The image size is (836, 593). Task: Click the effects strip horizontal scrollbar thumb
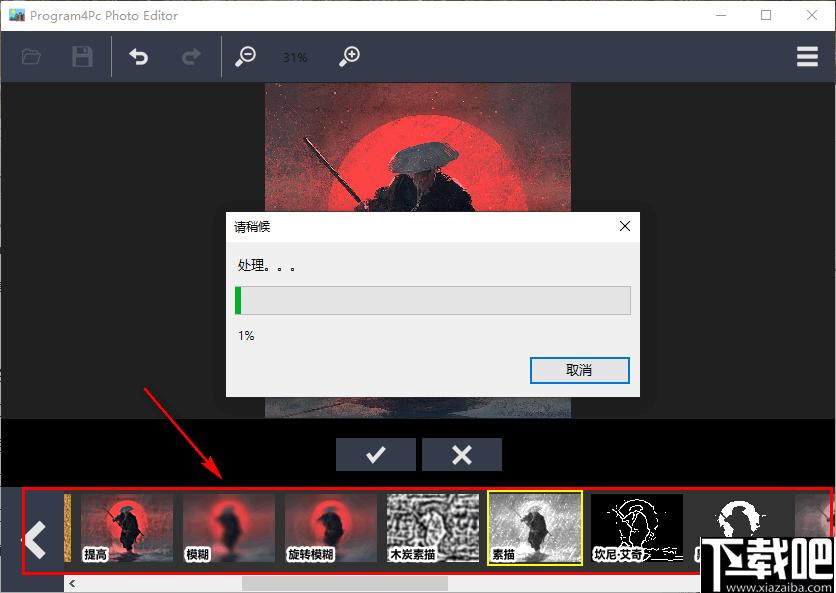pyautogui.click(x=345, y=583)
